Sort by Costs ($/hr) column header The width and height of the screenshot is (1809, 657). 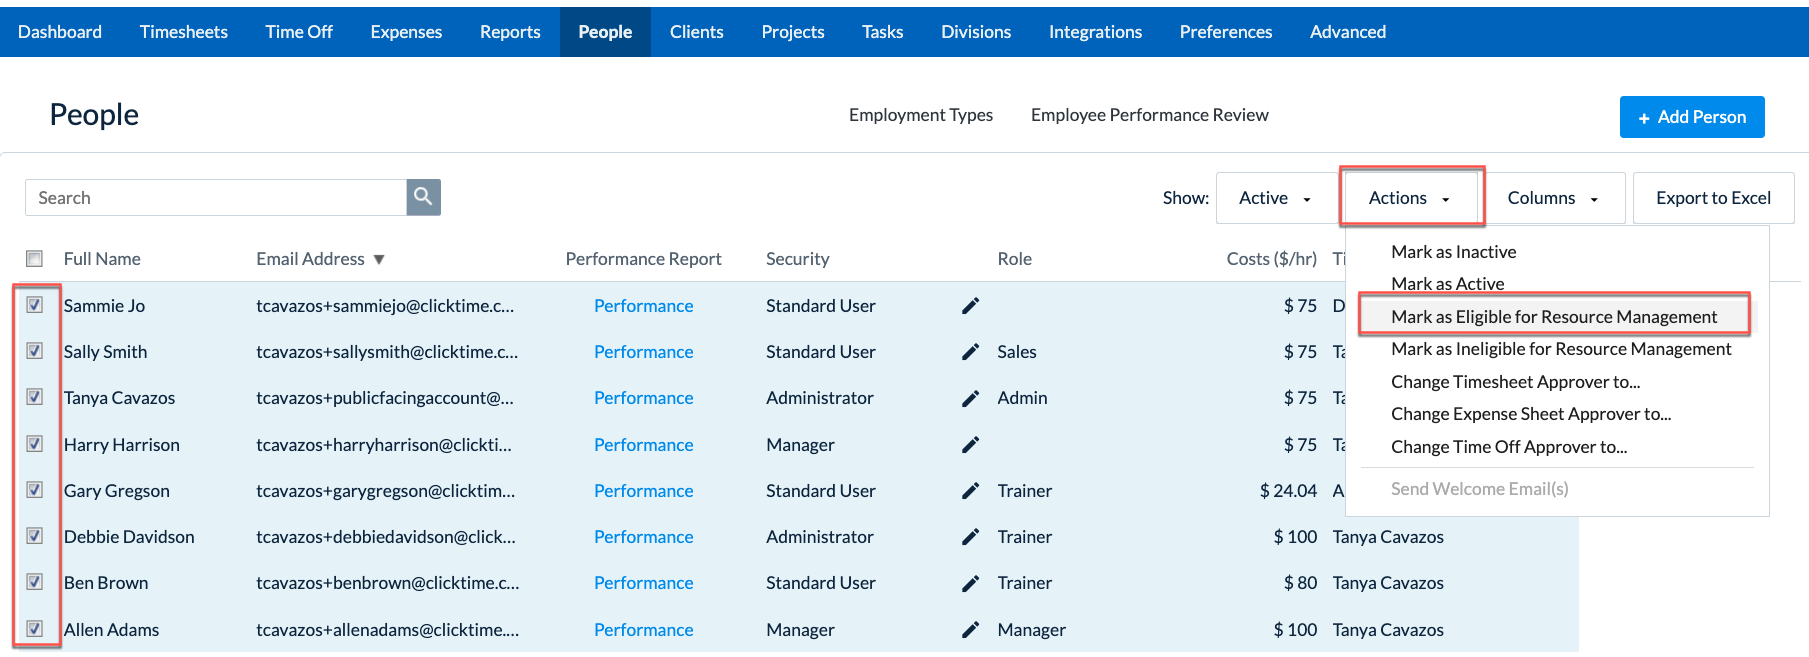coord(1271,259)
